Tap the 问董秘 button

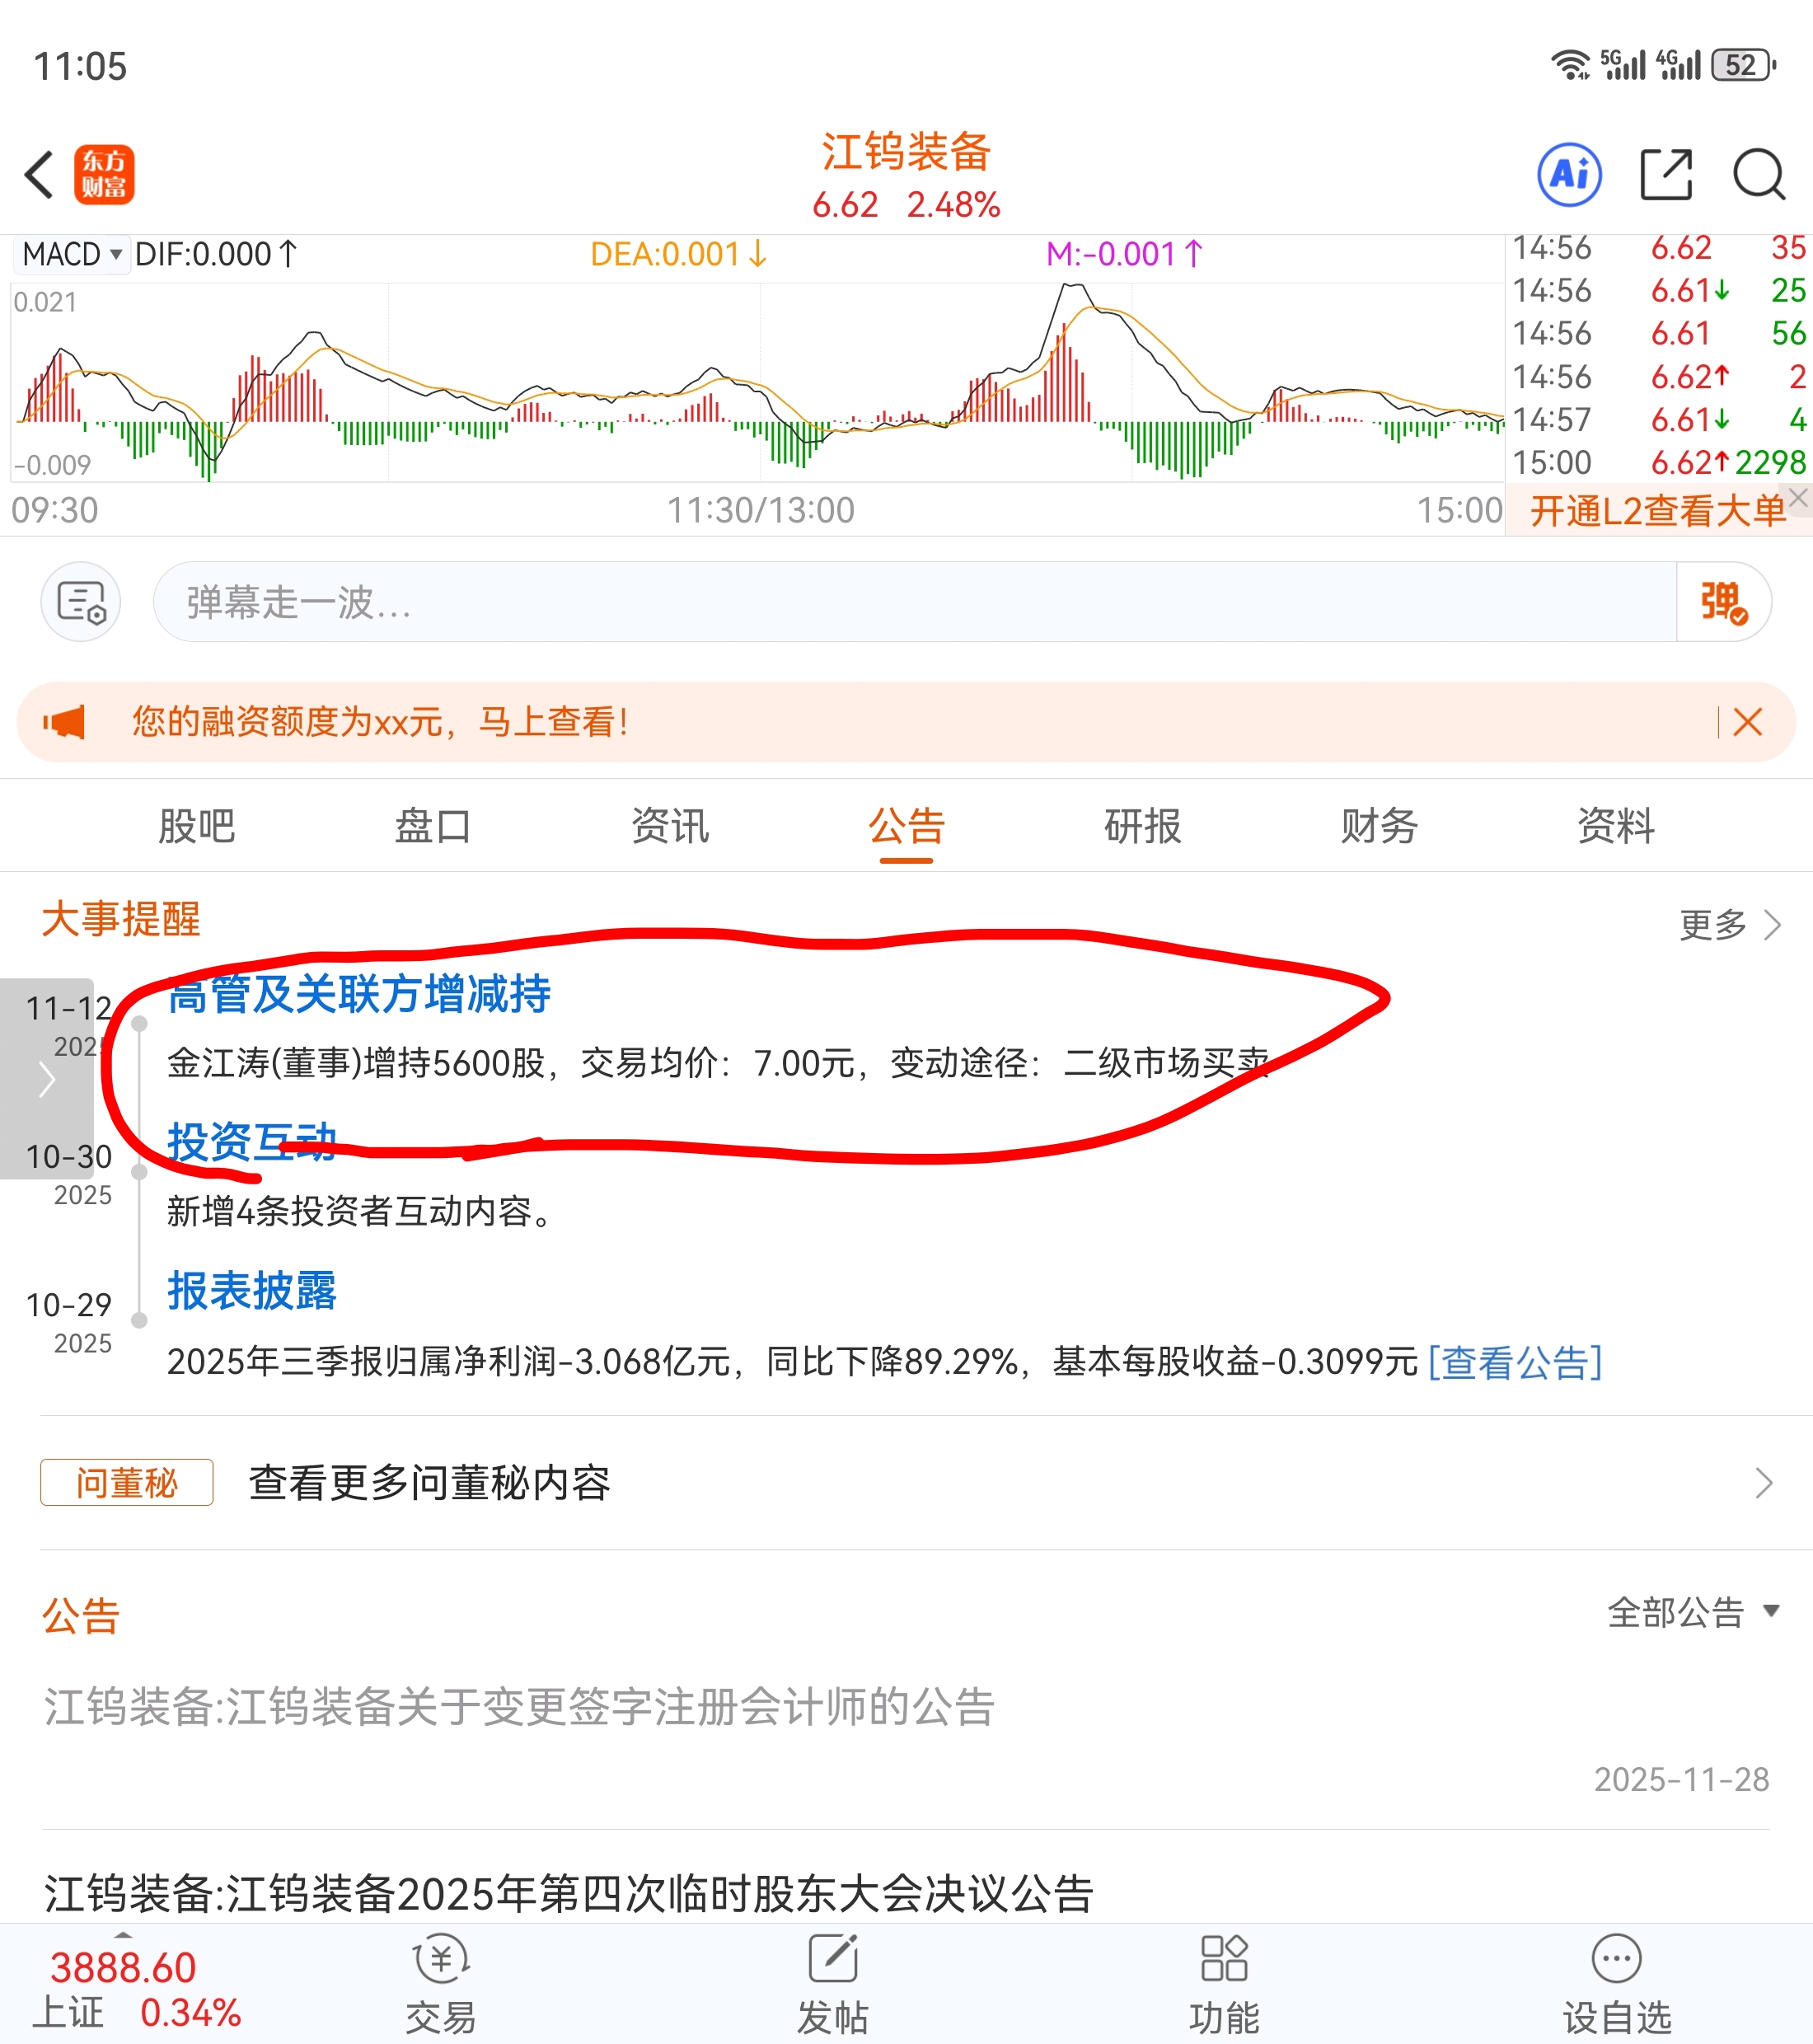(126, 1482)
